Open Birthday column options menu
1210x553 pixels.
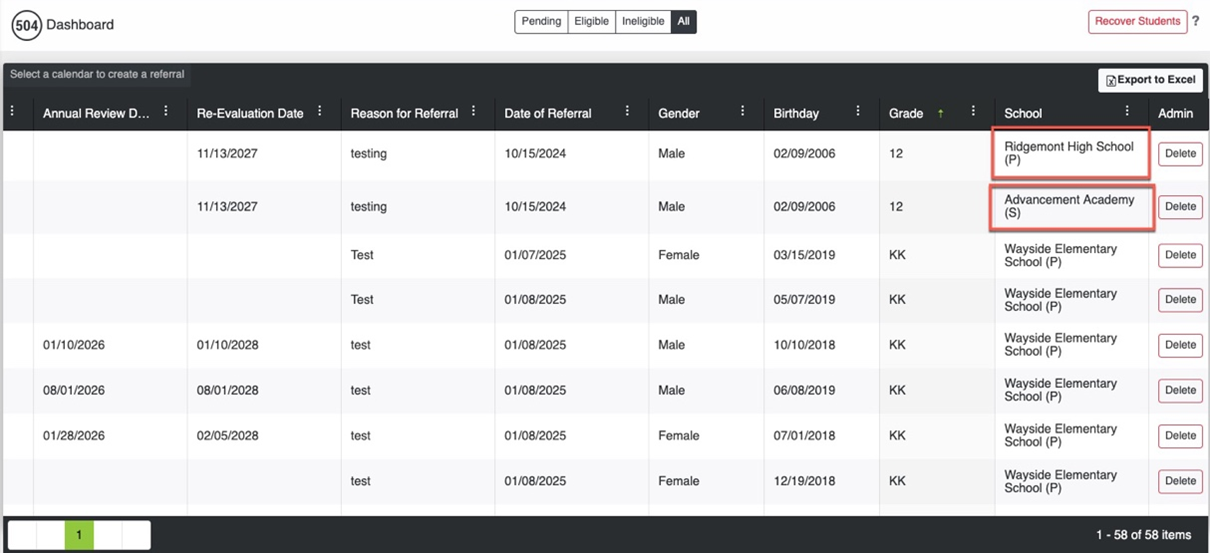[858, 112]
